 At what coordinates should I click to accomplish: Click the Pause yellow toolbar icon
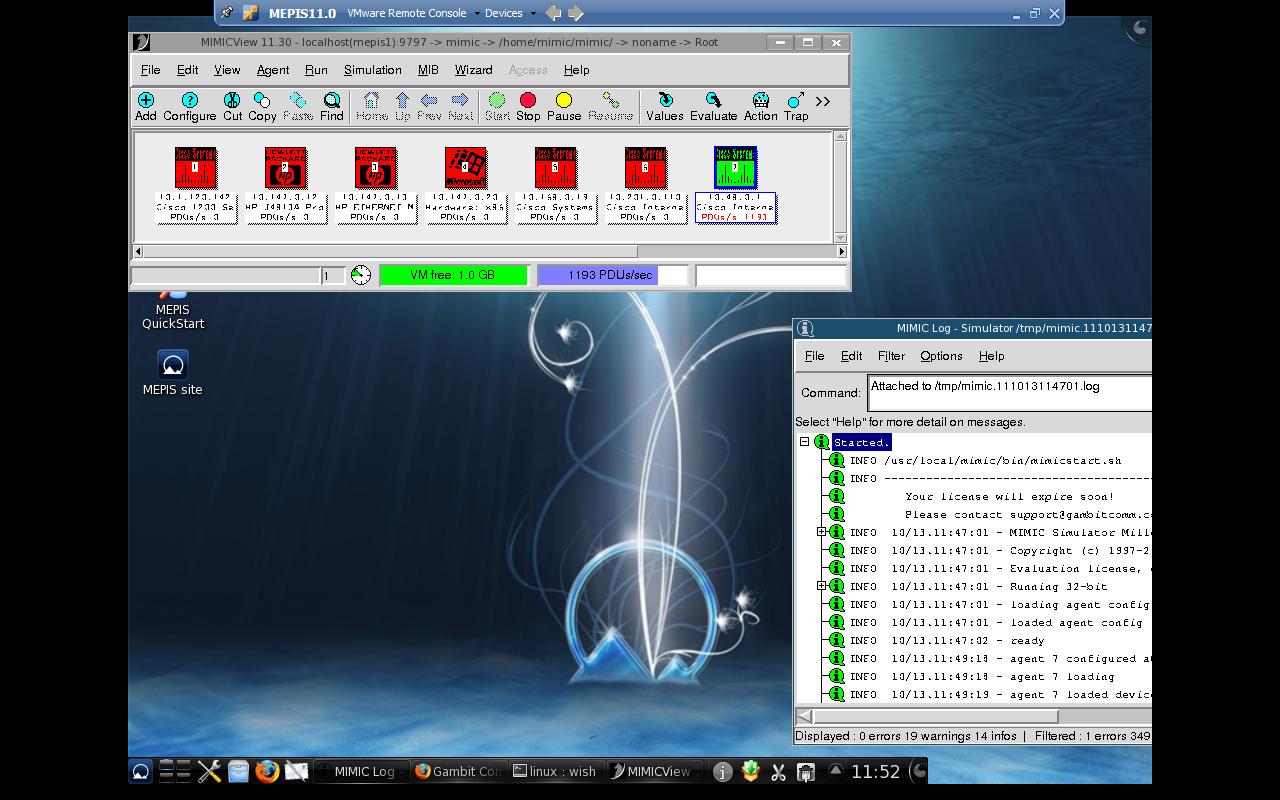pos(563,106)
